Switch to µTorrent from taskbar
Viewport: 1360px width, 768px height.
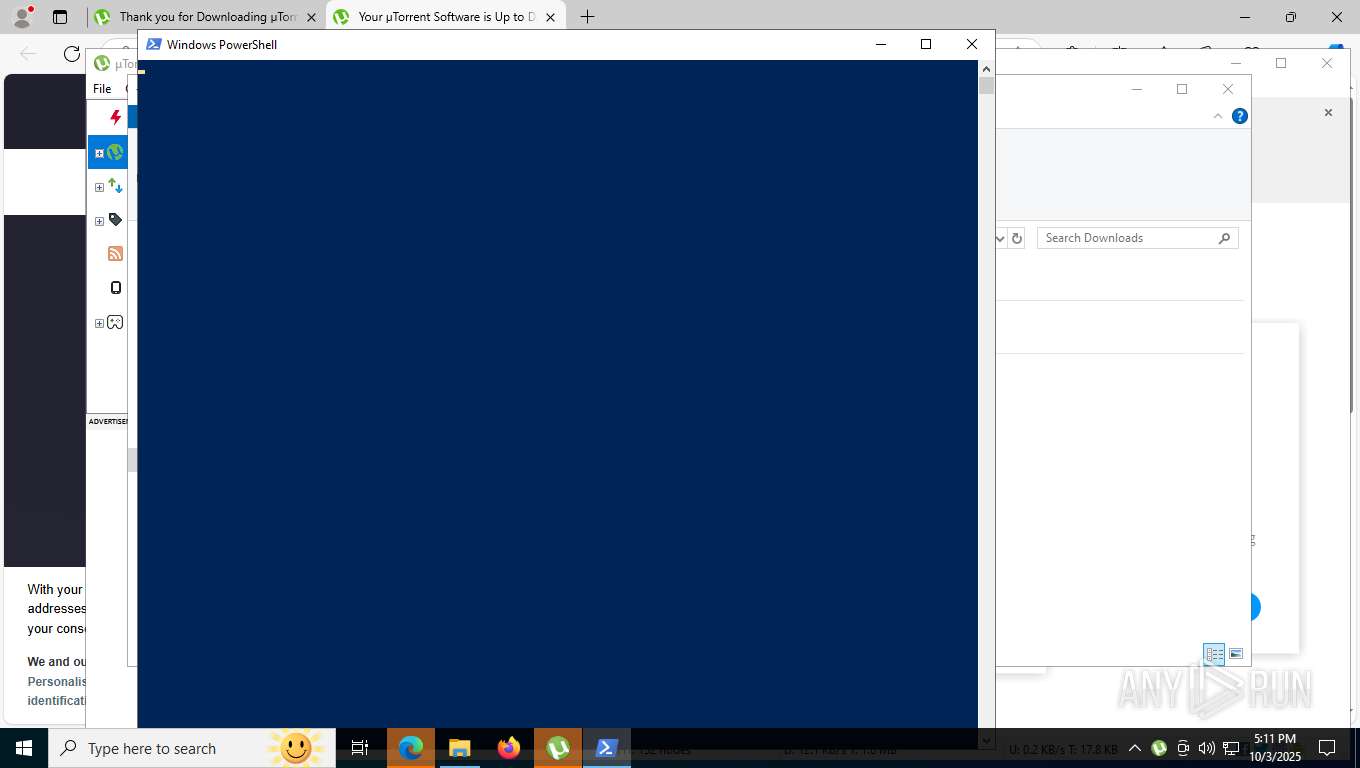(x=557, y=748)
